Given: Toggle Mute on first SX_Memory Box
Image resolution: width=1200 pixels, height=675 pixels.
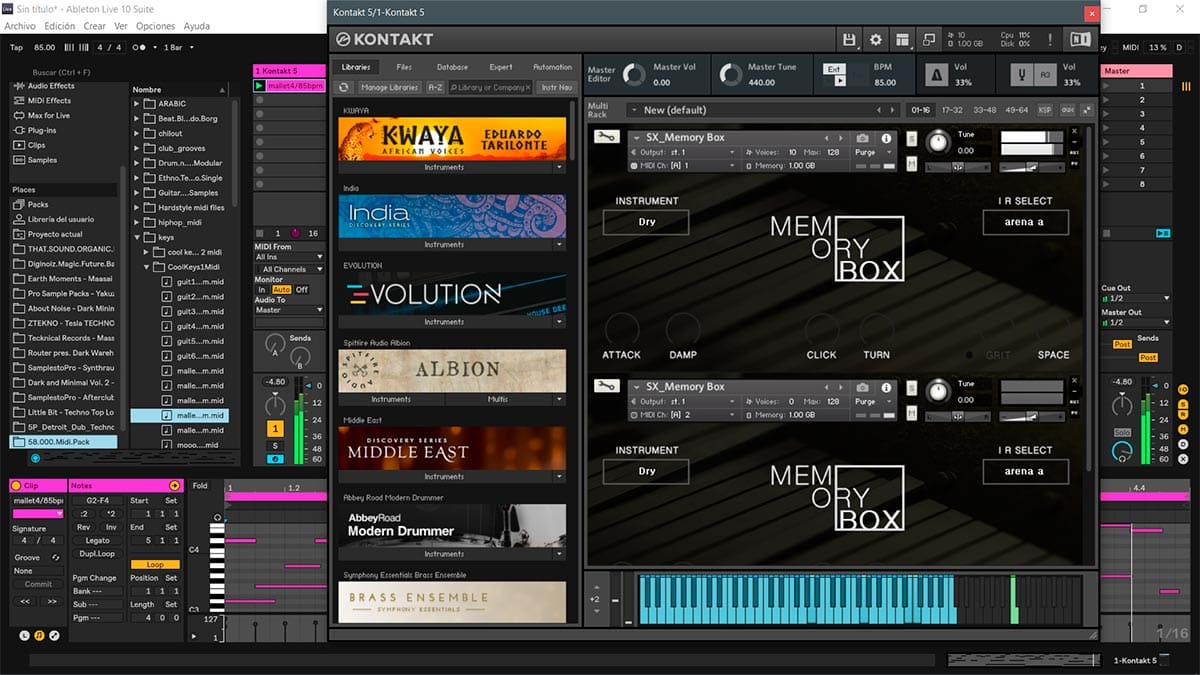Looking at the screenshot, I should click(912, 164).
